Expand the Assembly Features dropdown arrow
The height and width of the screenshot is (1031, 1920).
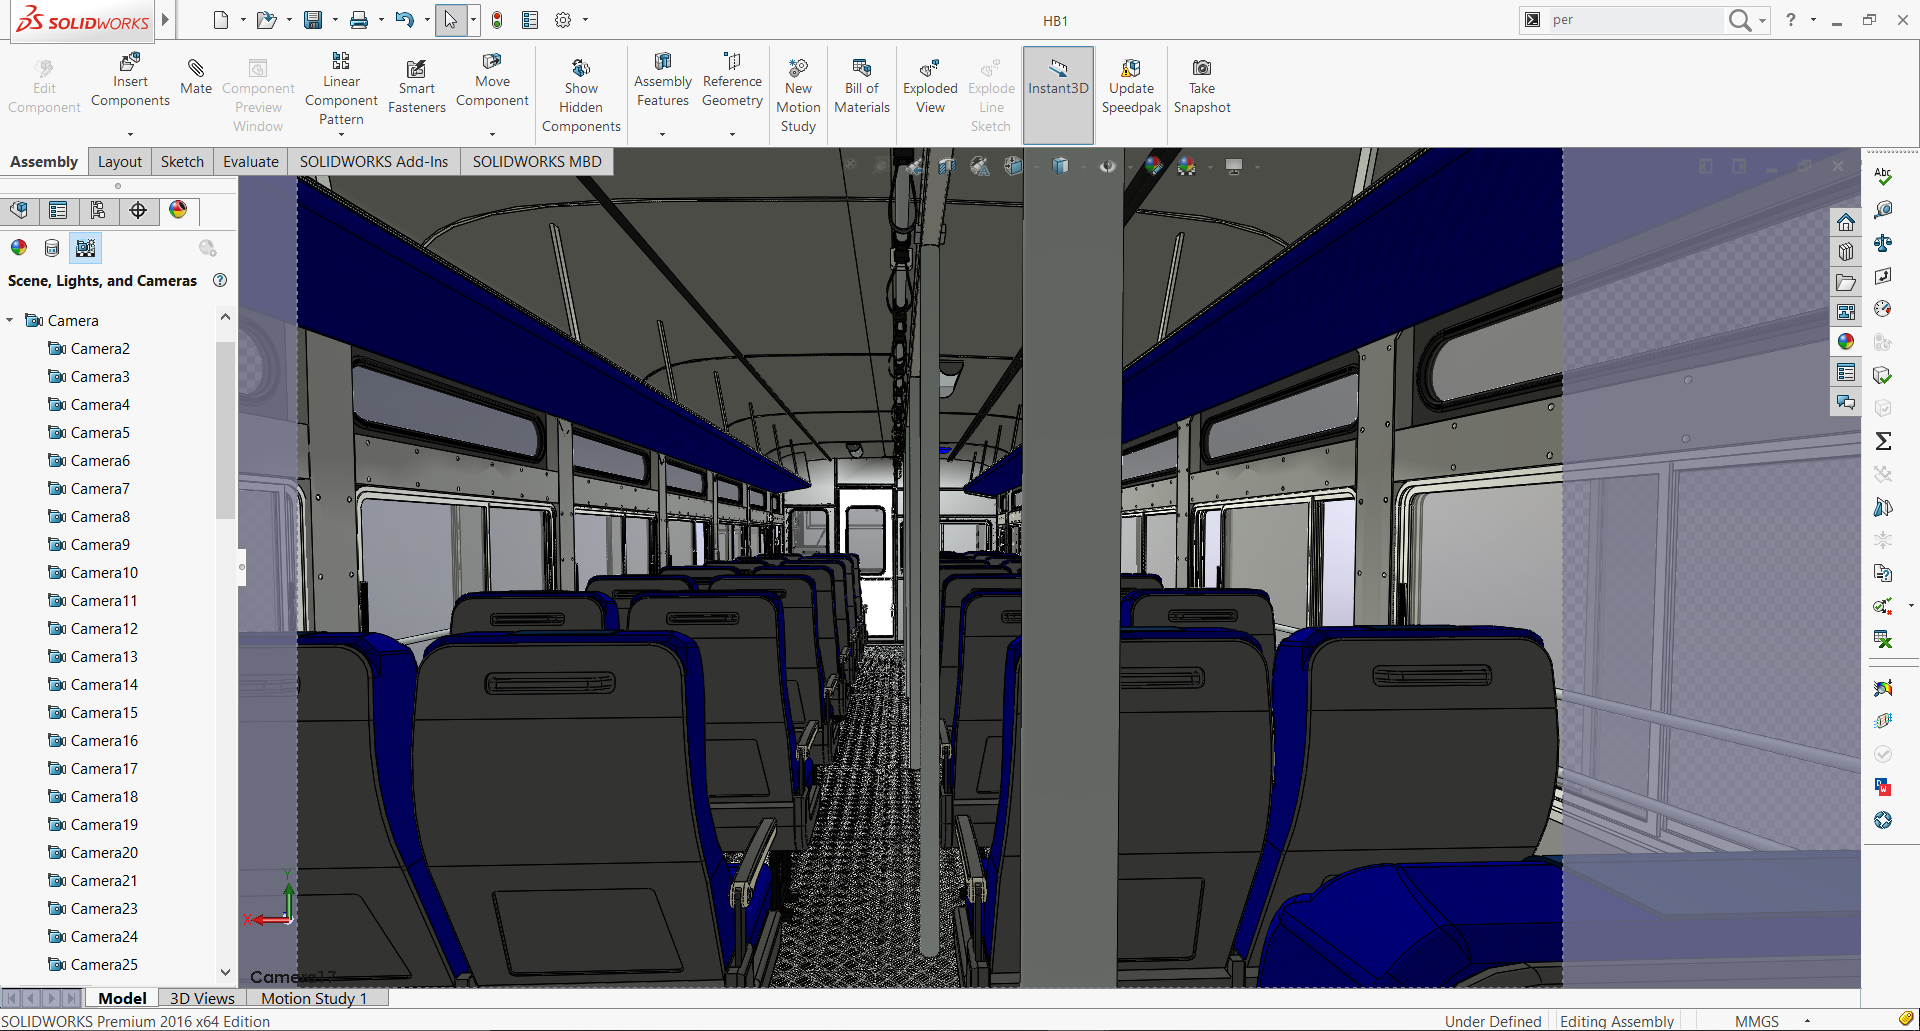pos(662,134)
